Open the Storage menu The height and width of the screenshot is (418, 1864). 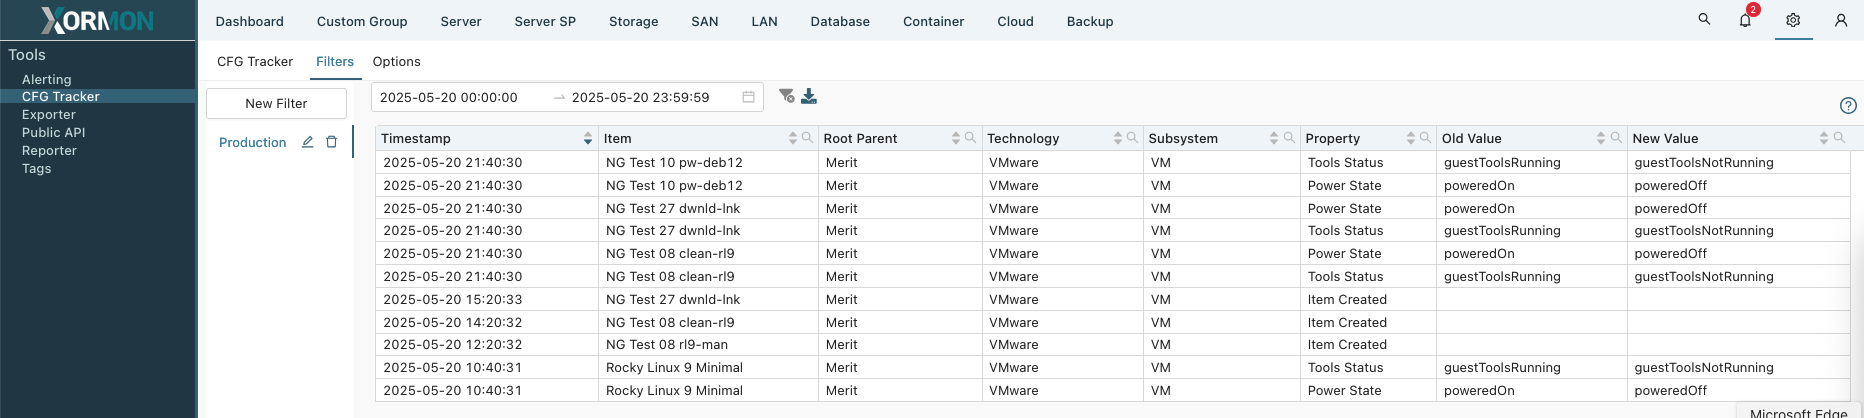tap(633, 21)
